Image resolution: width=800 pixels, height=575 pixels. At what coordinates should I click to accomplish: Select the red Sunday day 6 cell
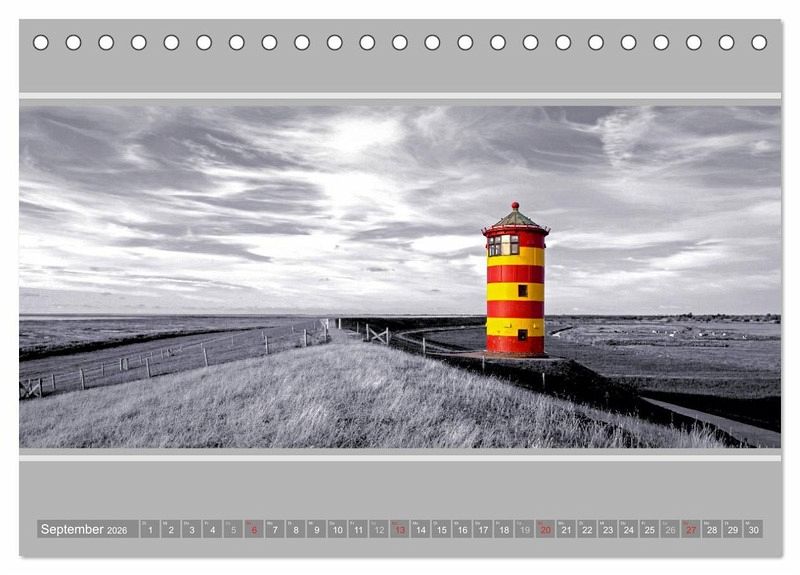[x=254, y=529]
